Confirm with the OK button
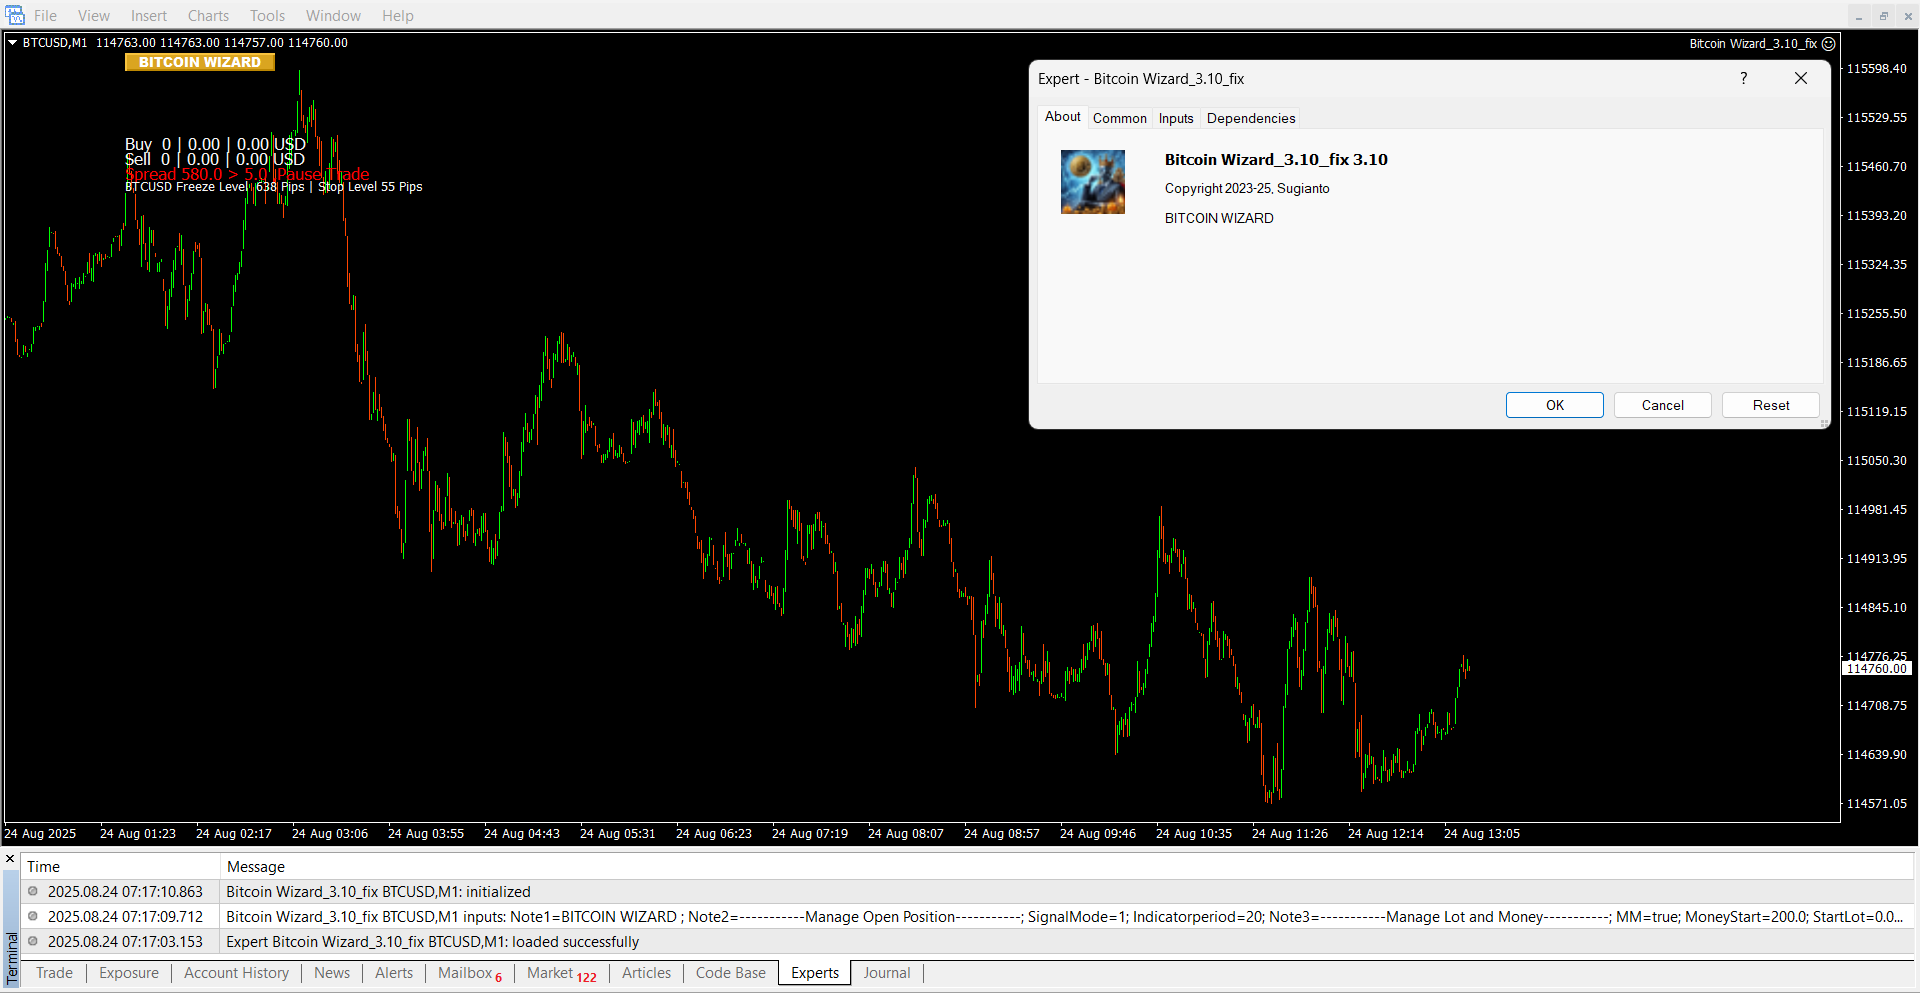This screenshot has height=994, width=1920. [x=1554, y=405]
